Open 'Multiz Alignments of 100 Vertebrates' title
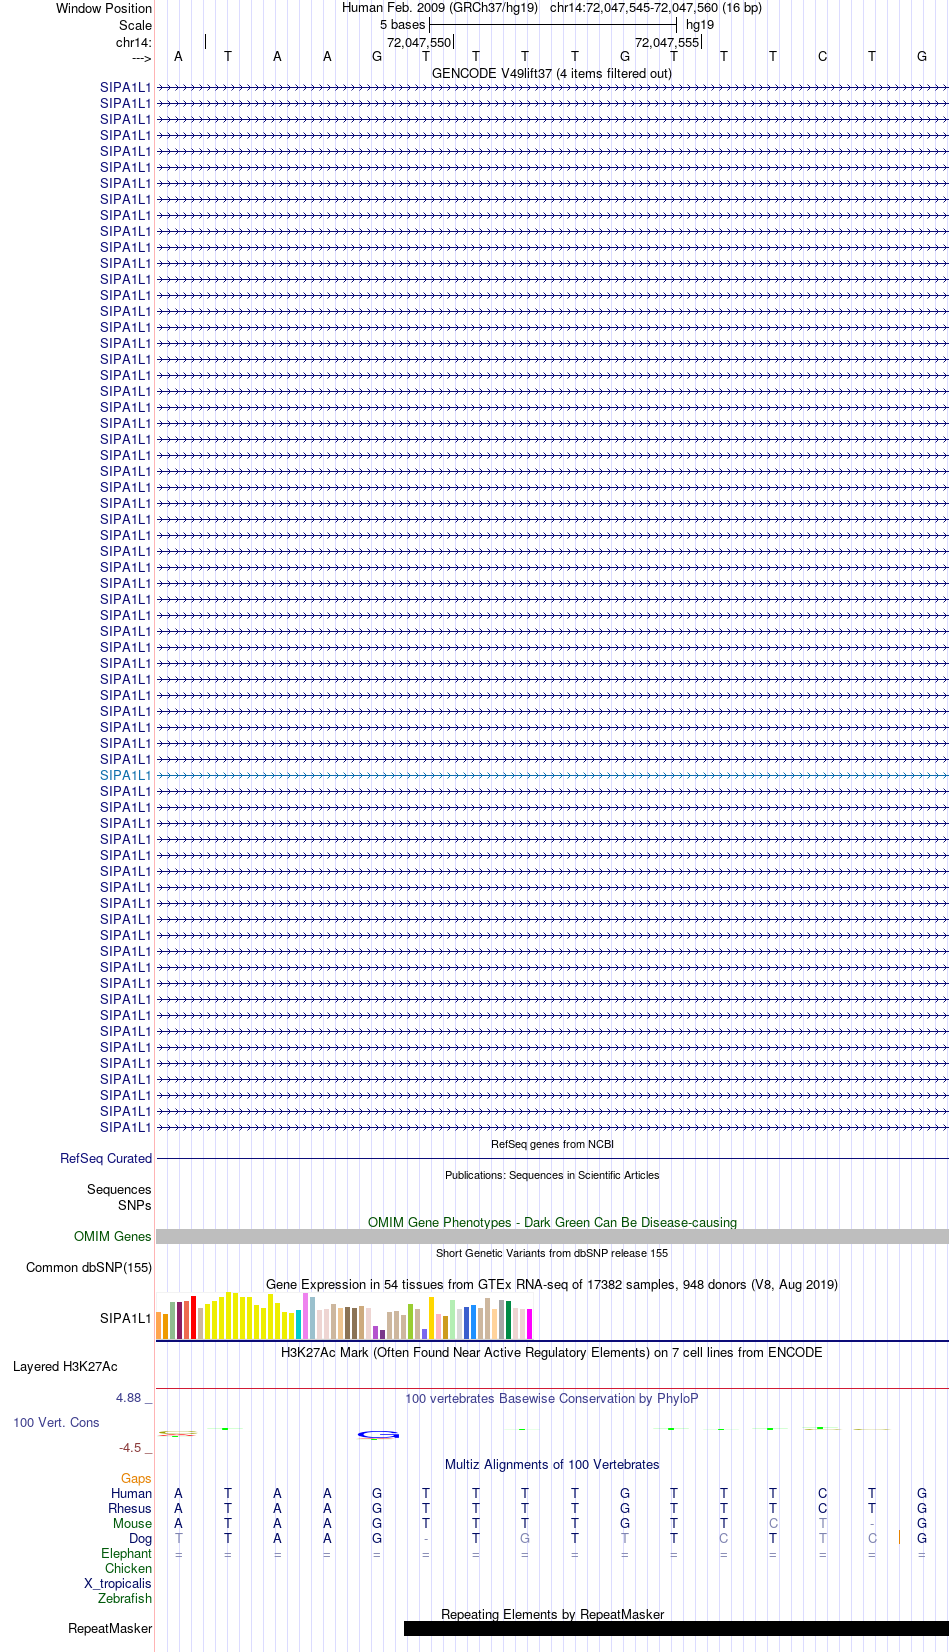Image resolution: width=950 pixels, height=1652 pixels. coord(552,1464)
